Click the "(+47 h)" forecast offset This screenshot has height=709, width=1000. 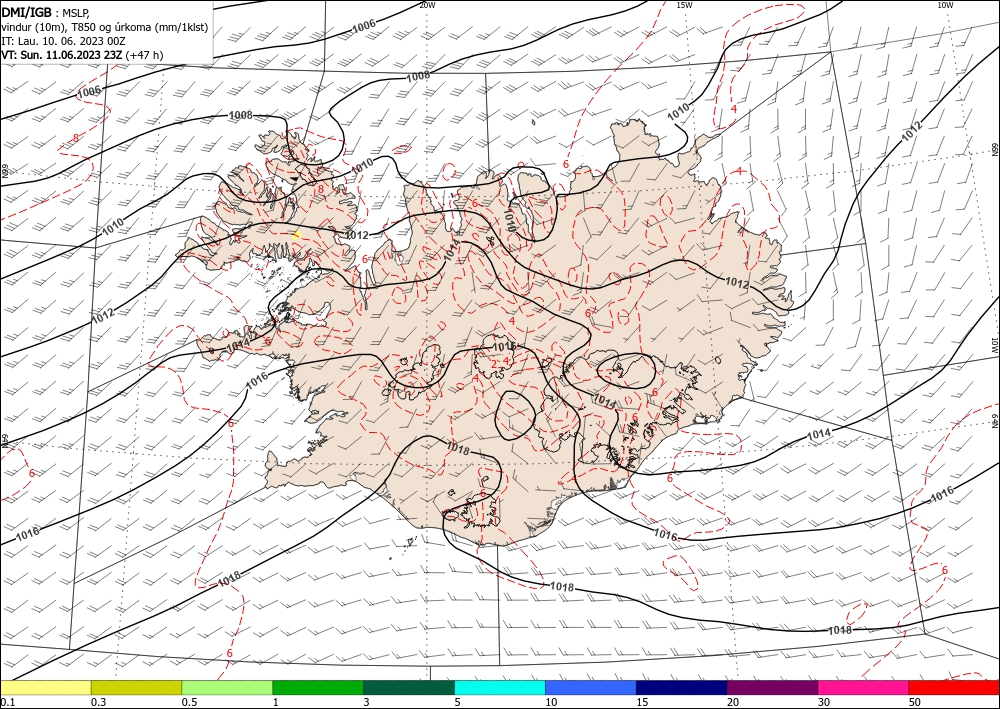(x=144, y=55)
